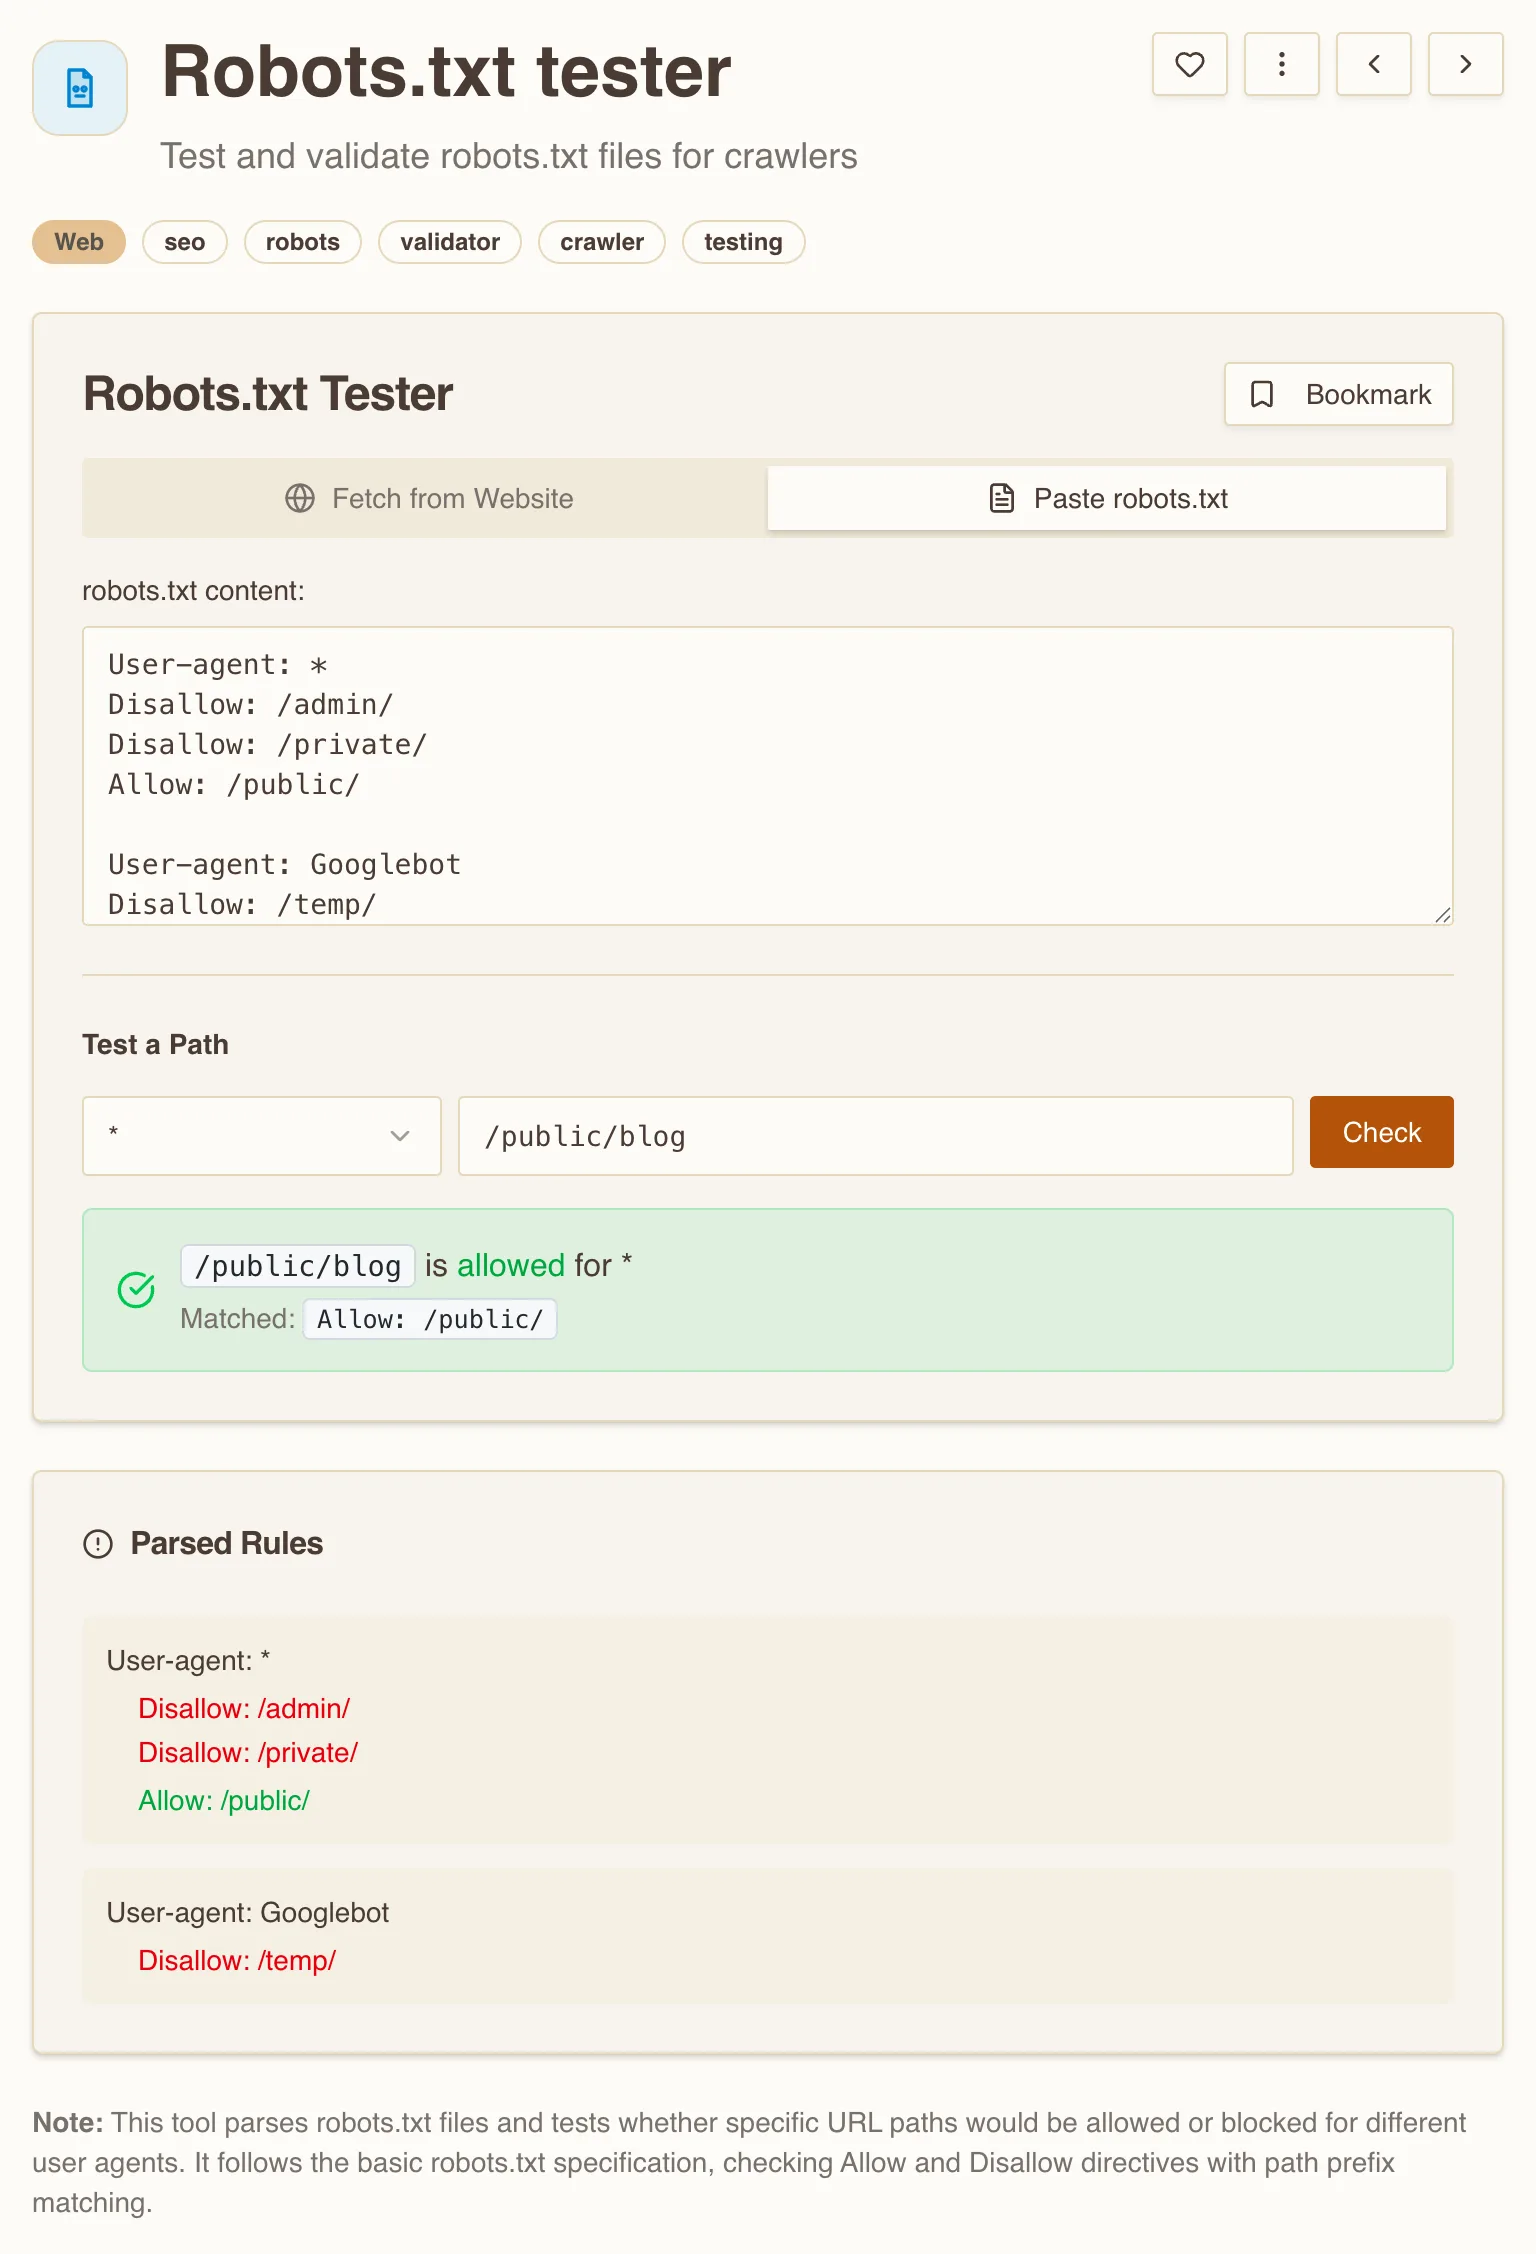Click the Check button
The image size is (1536, 2254).
click(x=1381, y=1132)
